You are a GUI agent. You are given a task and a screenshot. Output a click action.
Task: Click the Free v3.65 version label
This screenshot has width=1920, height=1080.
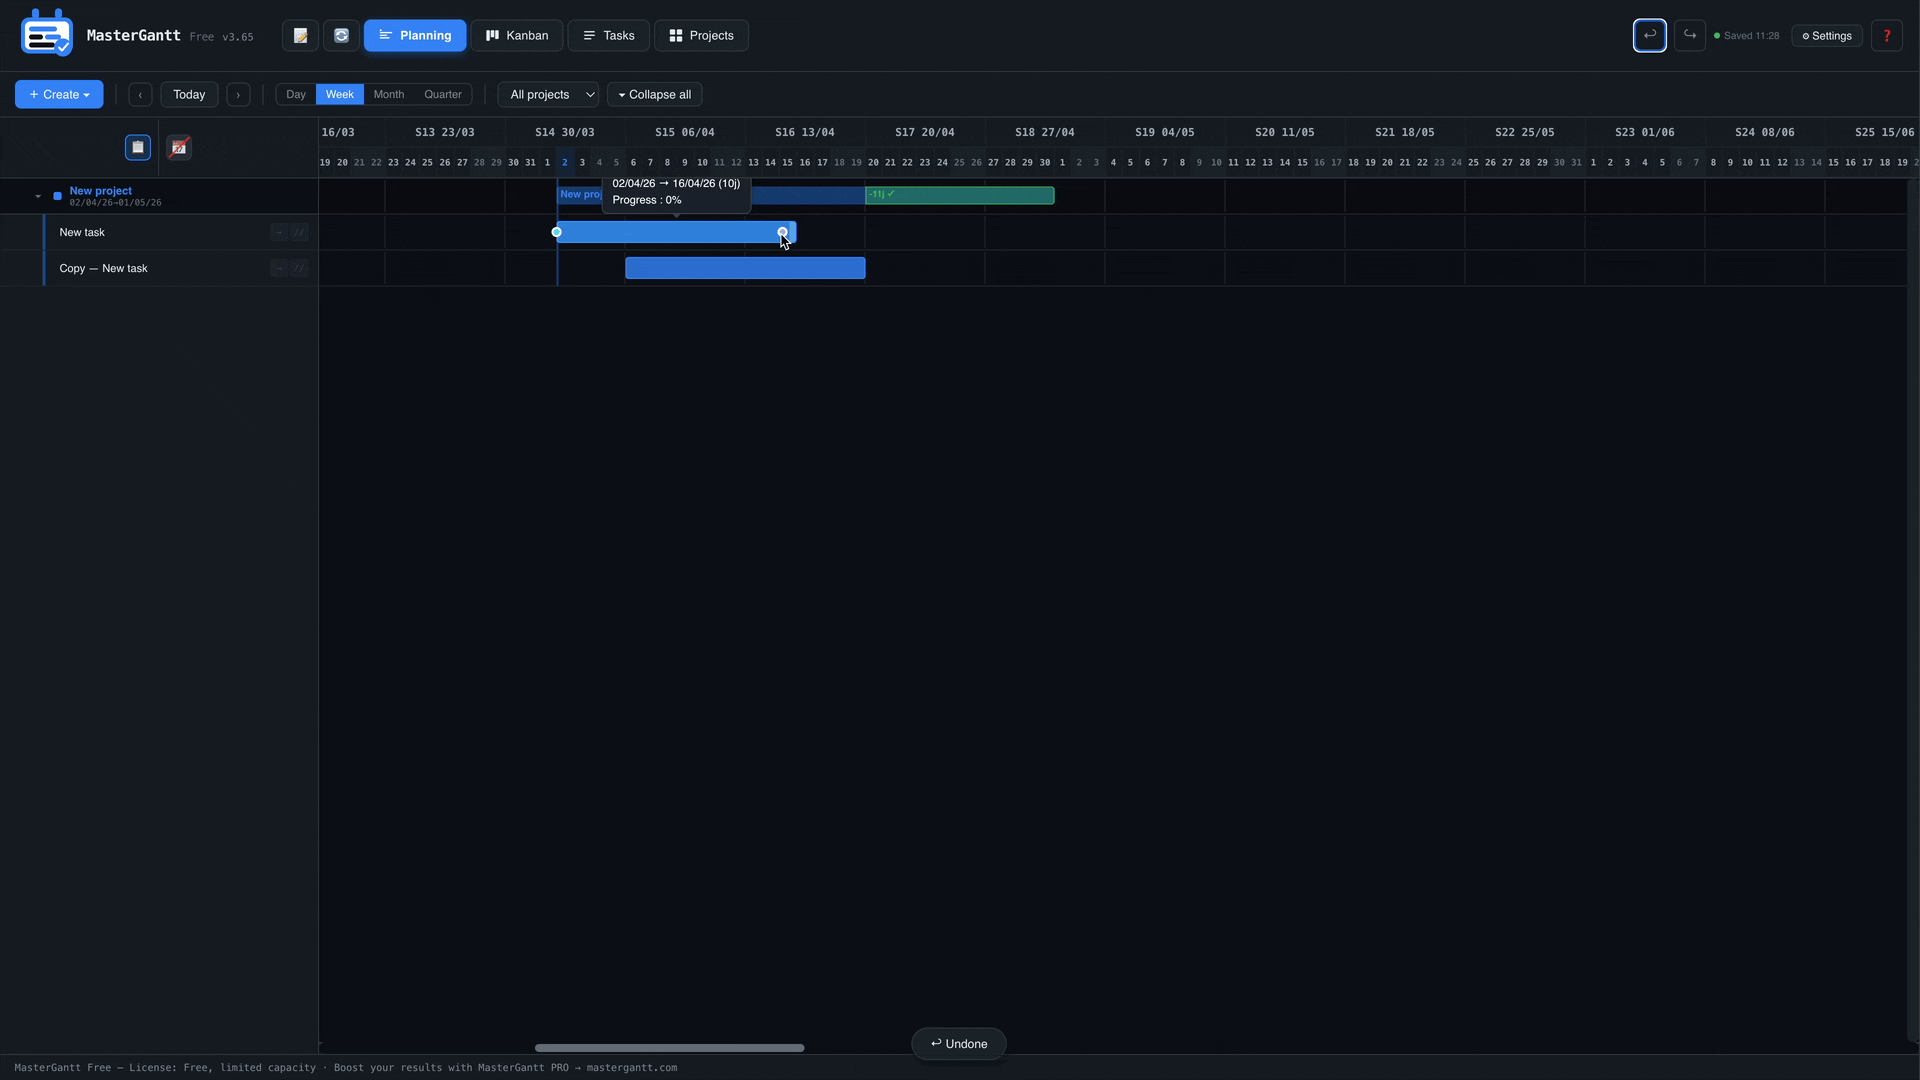pos(221,37)
